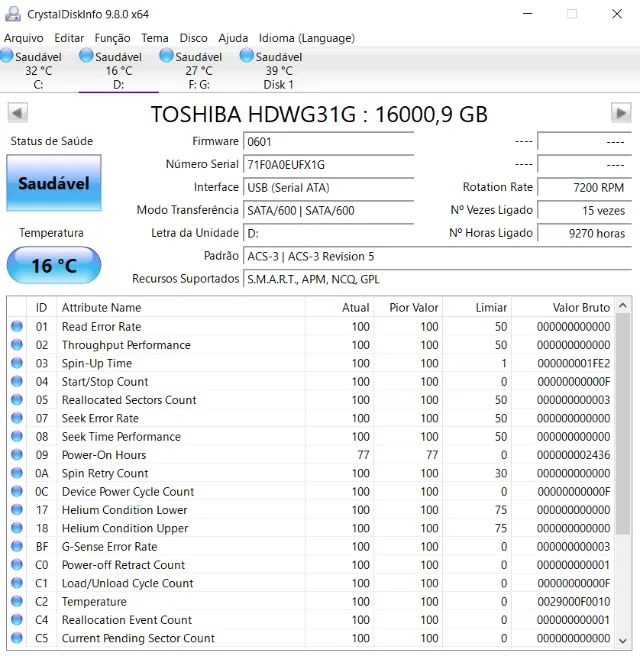Click the Rotation Rate 7200 RPM field
The width and height of the screenshot is (640, 656).
tap(584, 187)
